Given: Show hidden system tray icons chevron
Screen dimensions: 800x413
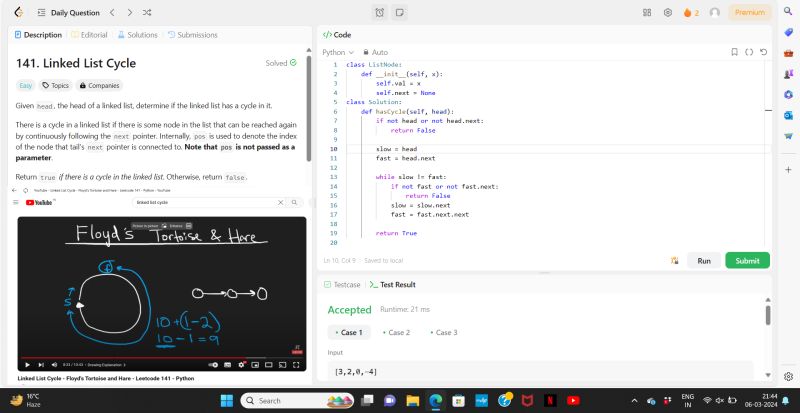Looking at the screenshot, I should pyautogui.click(x=635, y=401).
